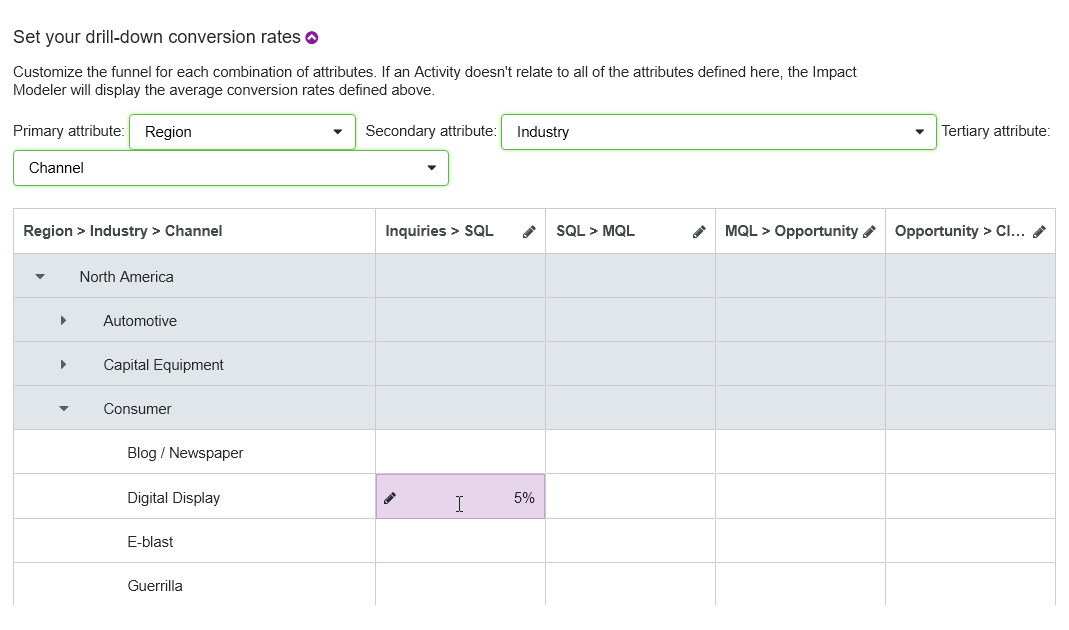1069x630 pixels.
Task: Open the Secondary attribute Industry dropdown
Action: pyautogui.click(x=718, y=132)
